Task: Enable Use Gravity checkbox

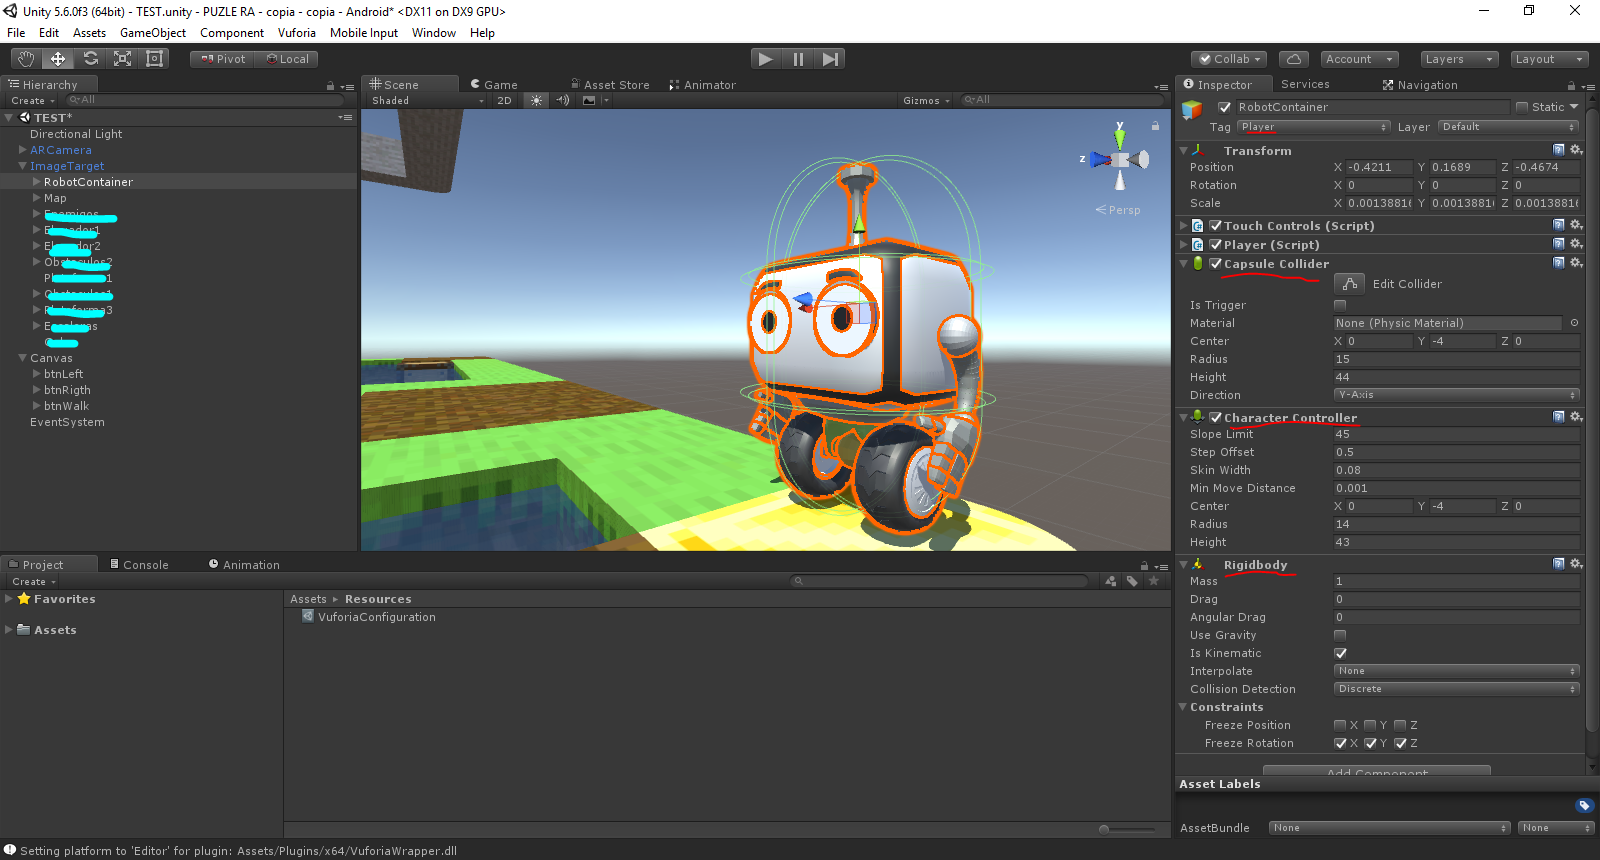Action: pyautogui.click(x=1340, y=635)
